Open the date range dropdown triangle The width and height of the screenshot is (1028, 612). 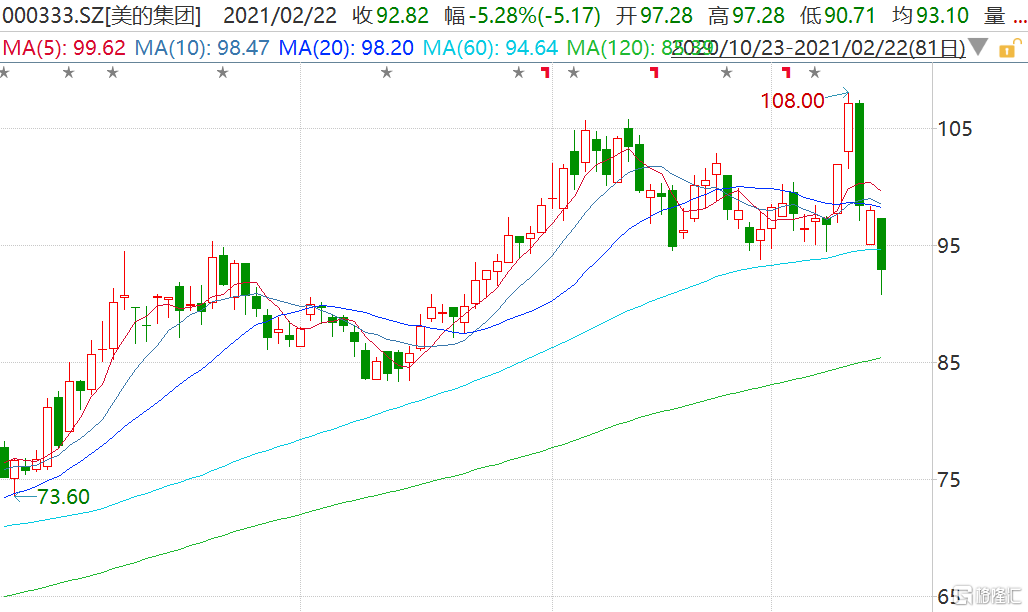coord(978,47)
